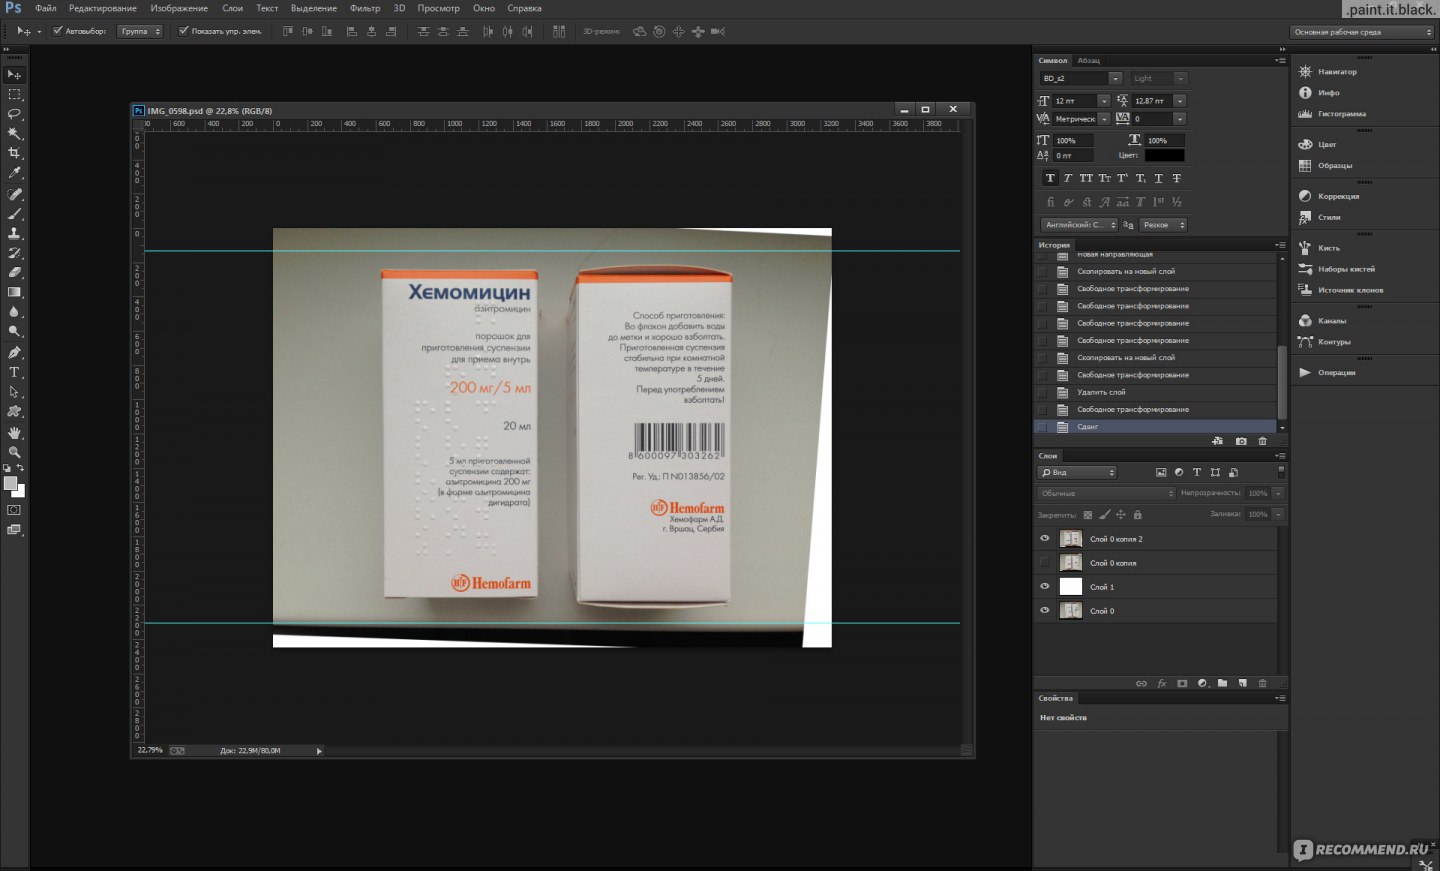
Task: Select the Lasso tool
Action: 14,114
